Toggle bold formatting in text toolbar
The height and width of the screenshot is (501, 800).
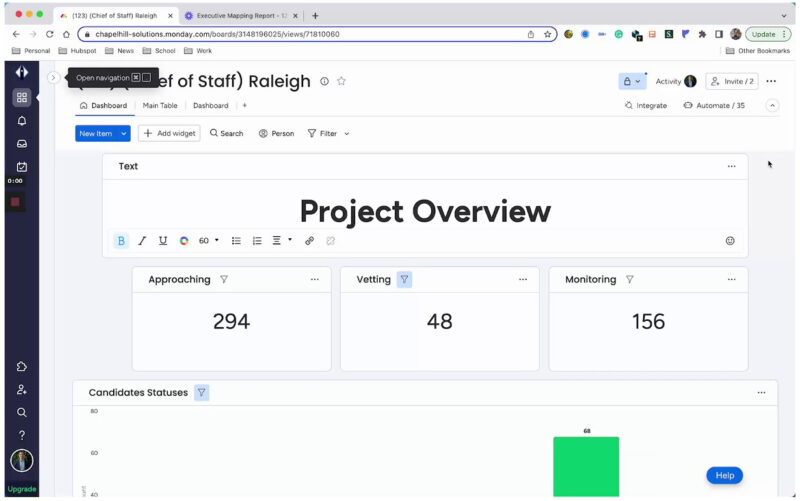pyautogui.click(x=121, y=241)
